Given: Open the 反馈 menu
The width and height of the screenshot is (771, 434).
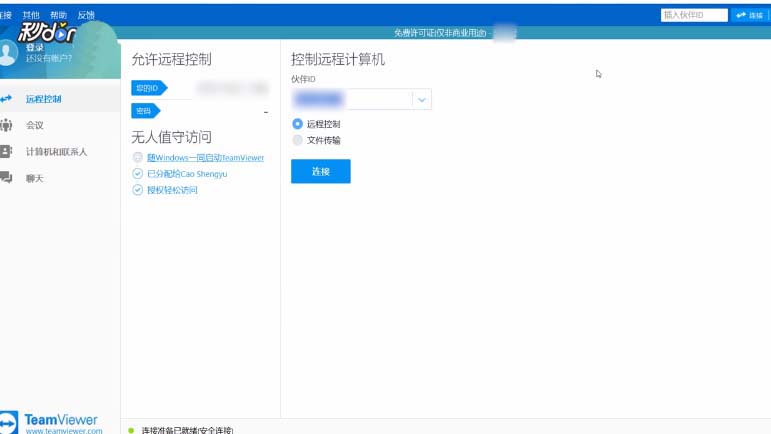Looking at the screenshot, I should coord(86,15).
